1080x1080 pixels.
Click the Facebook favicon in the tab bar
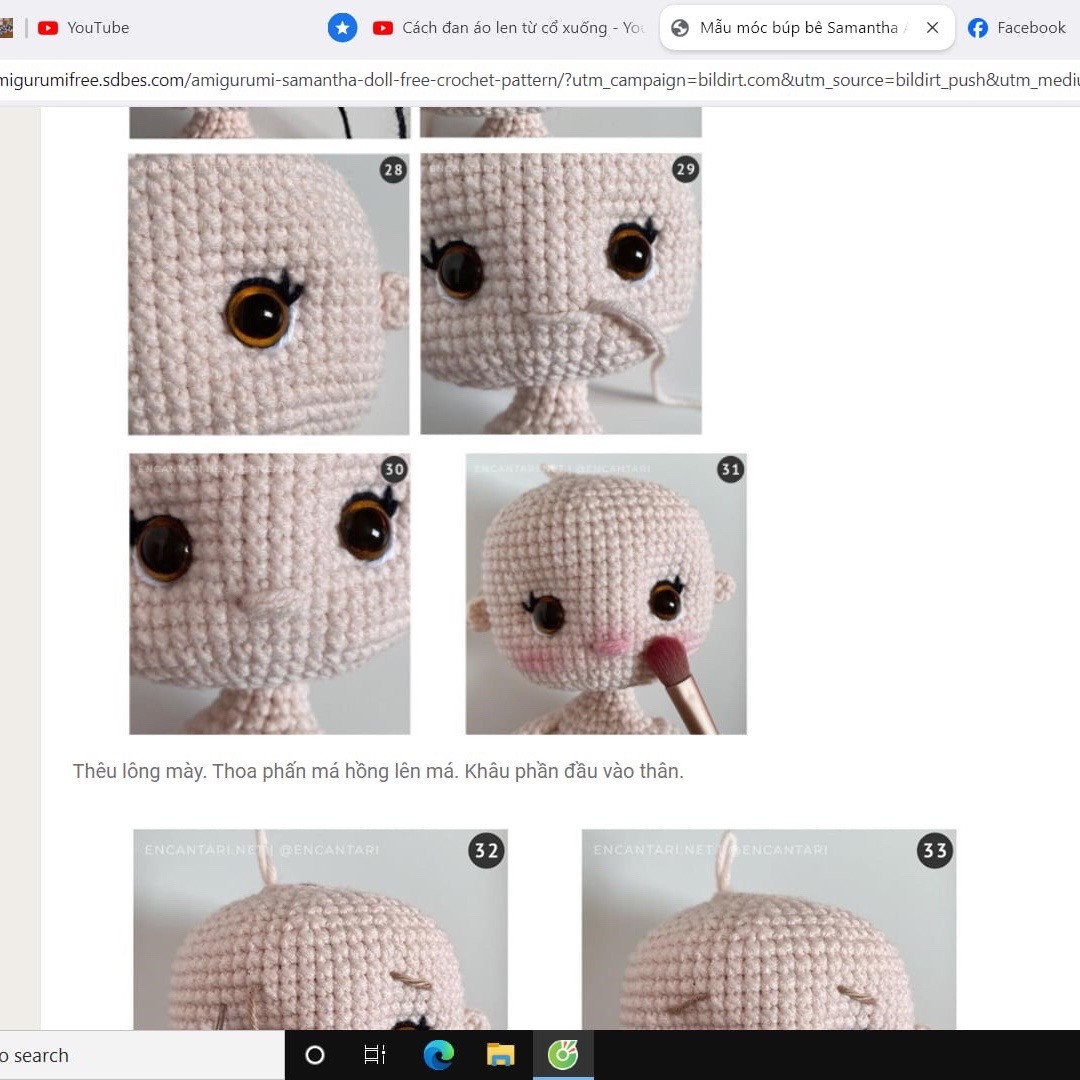977,27
